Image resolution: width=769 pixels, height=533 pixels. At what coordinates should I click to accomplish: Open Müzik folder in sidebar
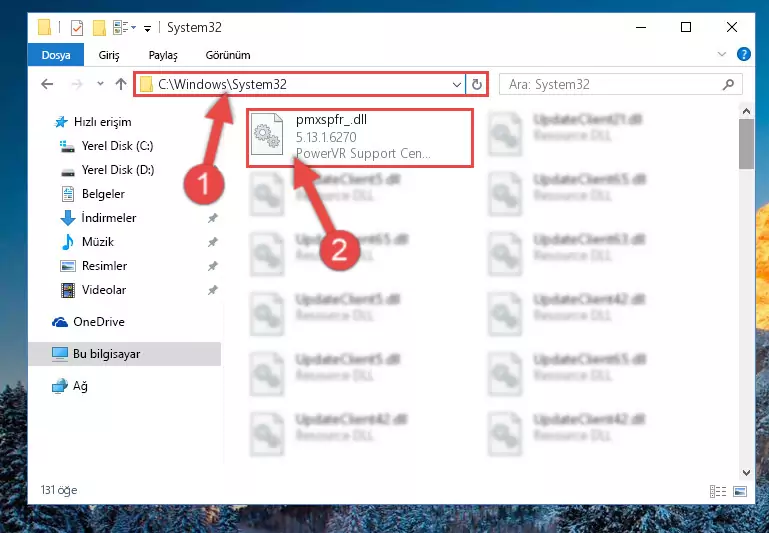pos(98,242)
